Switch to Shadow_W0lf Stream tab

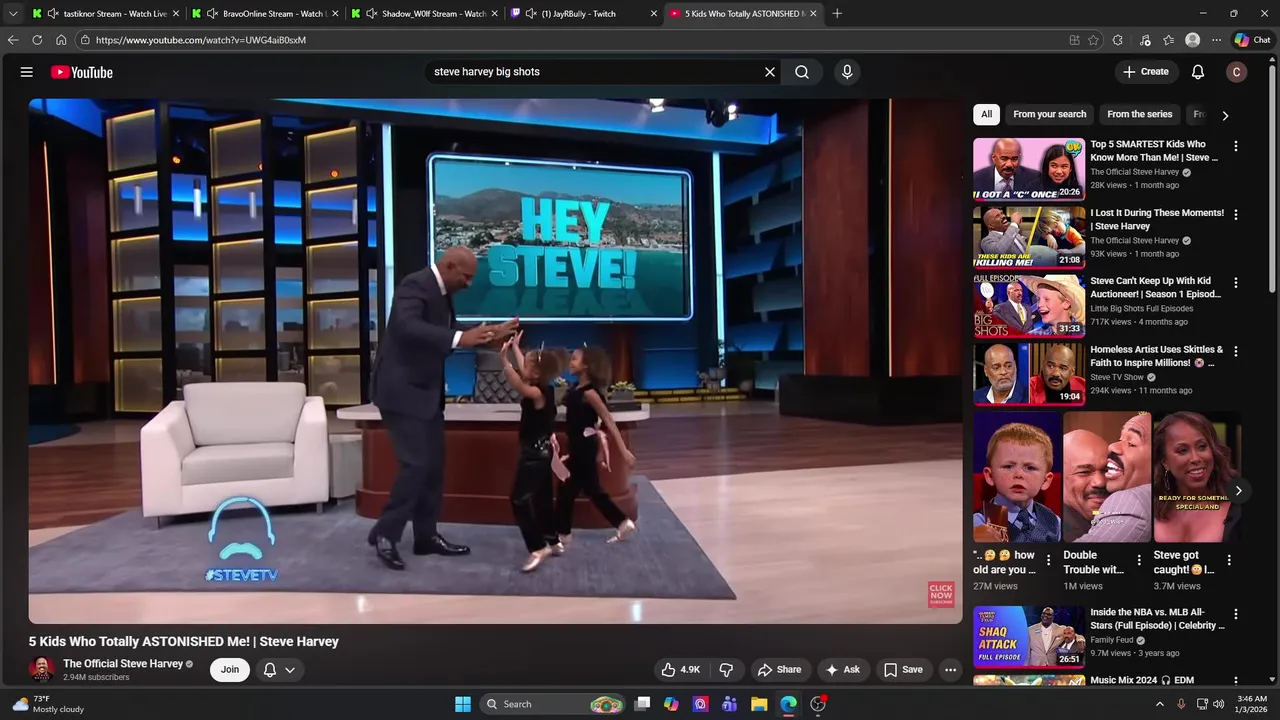[424, 13]
